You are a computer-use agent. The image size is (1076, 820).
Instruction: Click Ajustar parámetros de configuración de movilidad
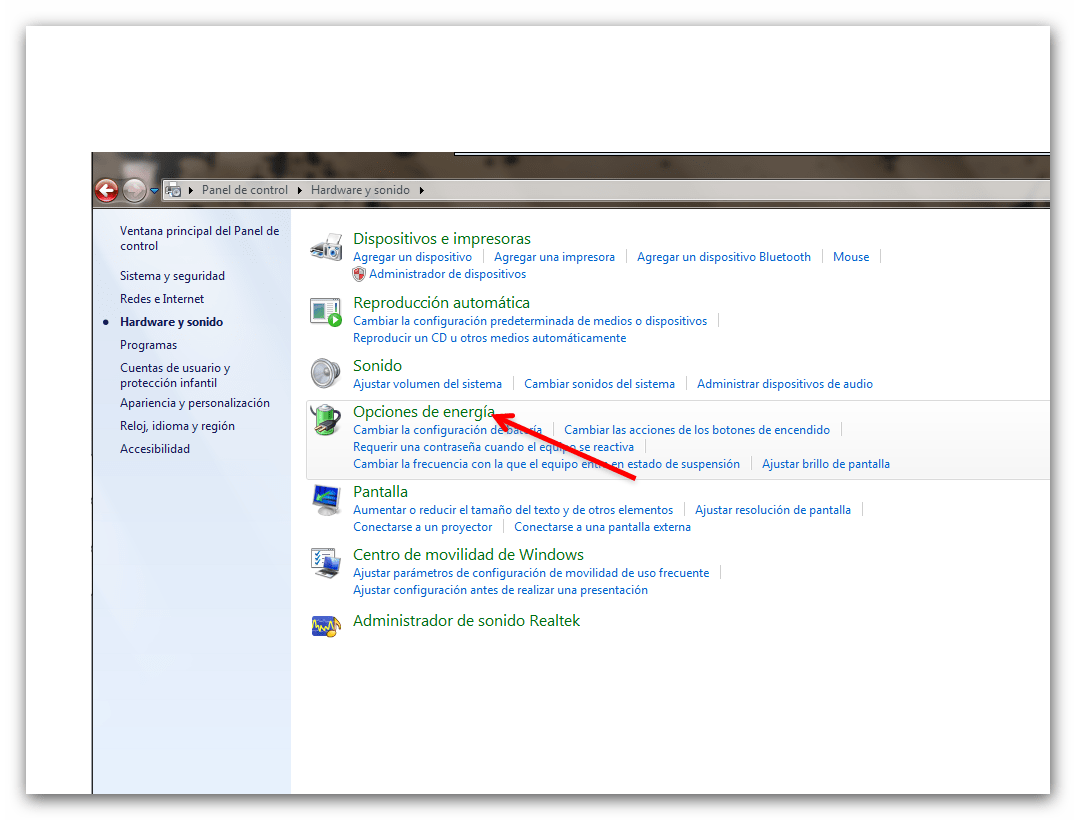click(x=531, y=574)
